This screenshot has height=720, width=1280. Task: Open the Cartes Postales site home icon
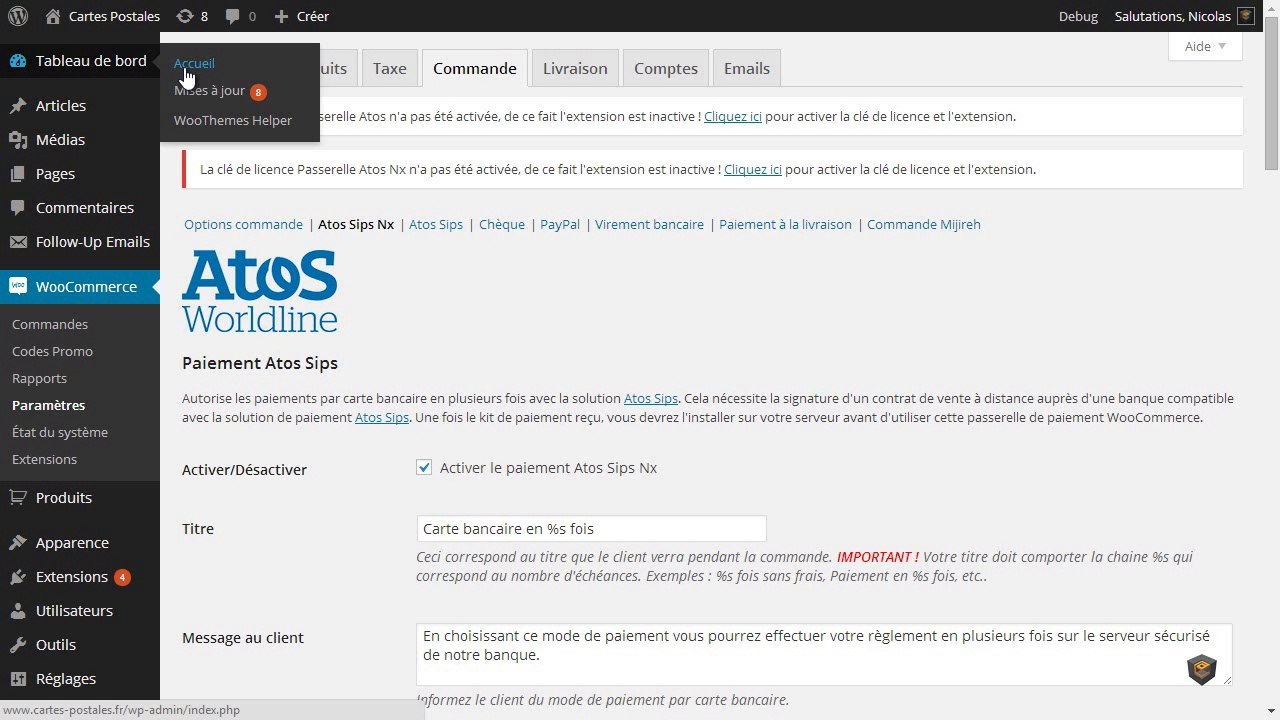pyautogui.click(x=53, y=16)
